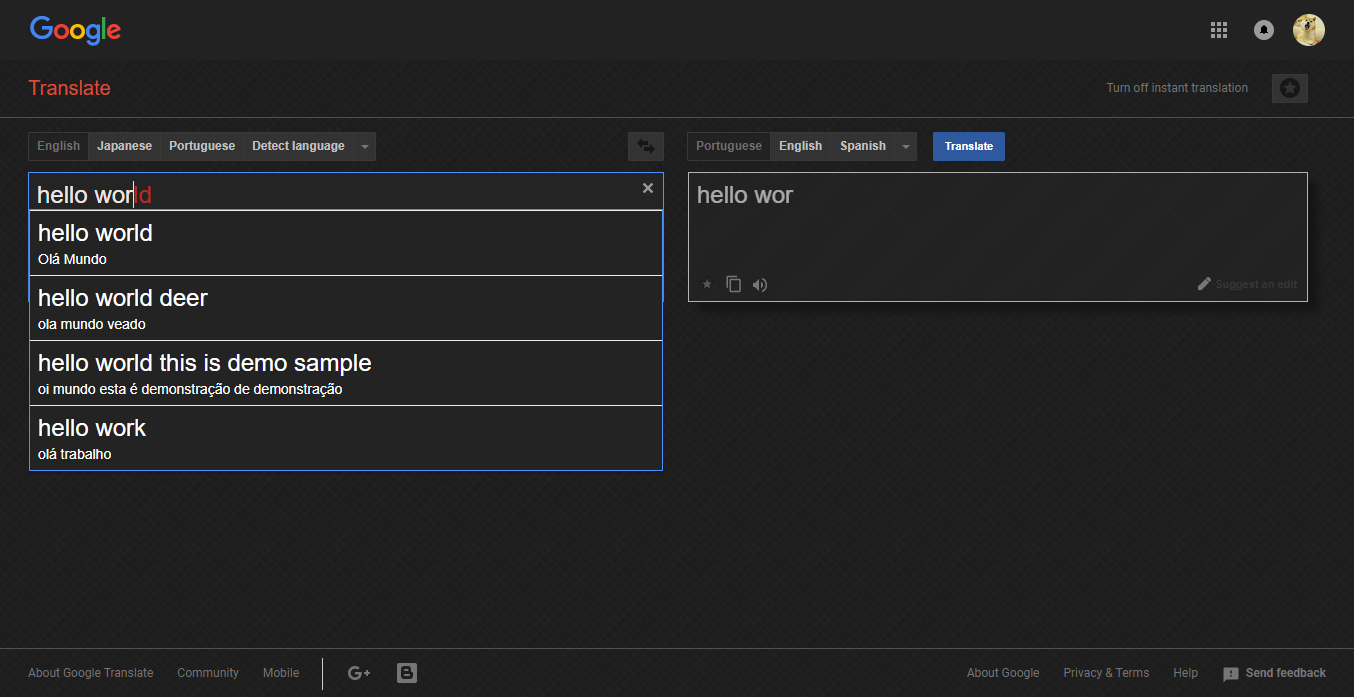The image size is (1354, 697).
Task: Pick 'hello world this is demo sample' suggestion
Action: click(x=346, y=373)
